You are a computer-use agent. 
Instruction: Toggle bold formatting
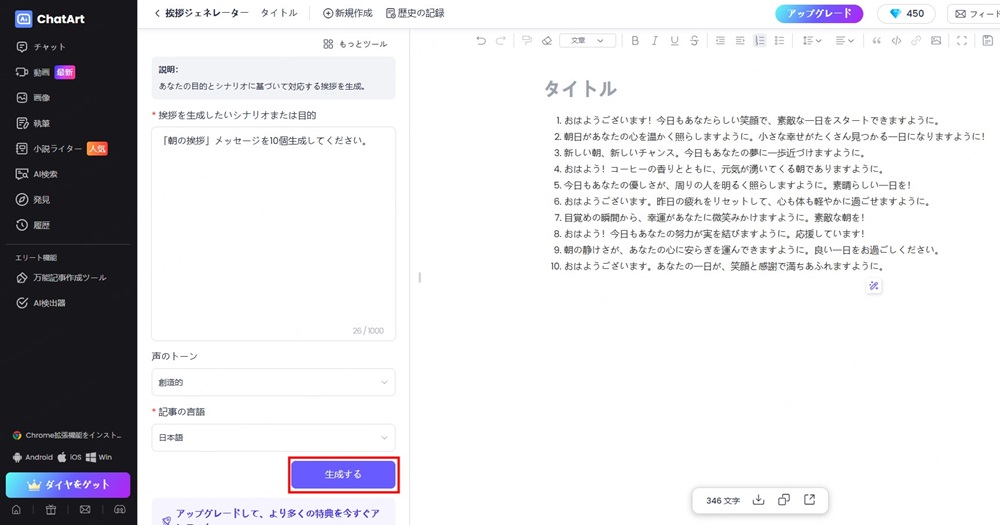tap(634, 41)
